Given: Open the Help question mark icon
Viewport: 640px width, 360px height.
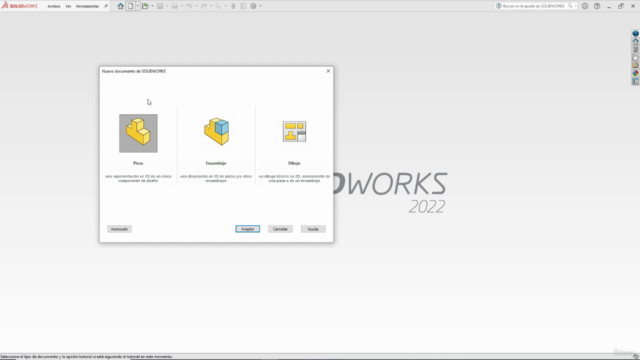Looking at the screenshot, I should tap(597, 6).
